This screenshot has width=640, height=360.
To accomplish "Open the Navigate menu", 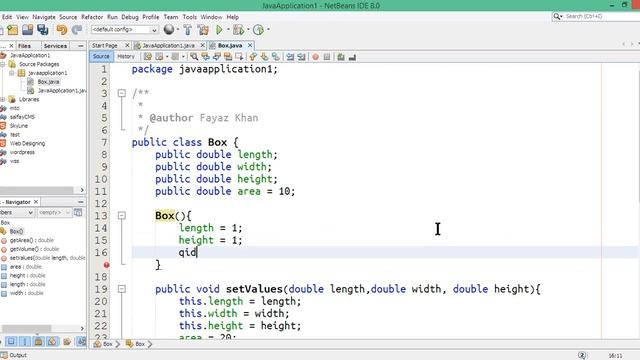I will (44, 17).
